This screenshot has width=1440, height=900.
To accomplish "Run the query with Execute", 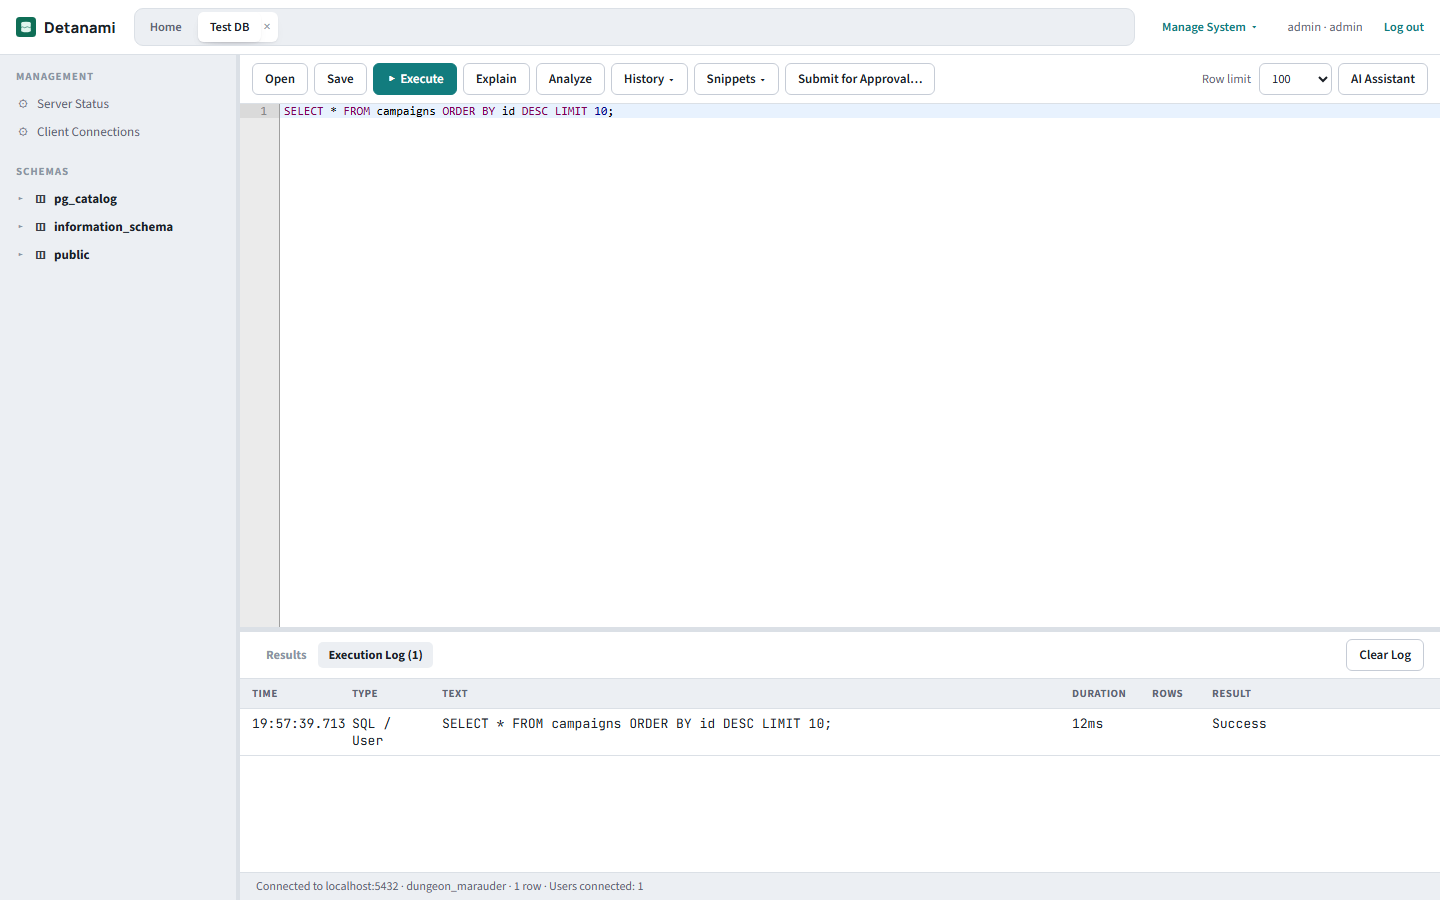I will click(415, 79).
